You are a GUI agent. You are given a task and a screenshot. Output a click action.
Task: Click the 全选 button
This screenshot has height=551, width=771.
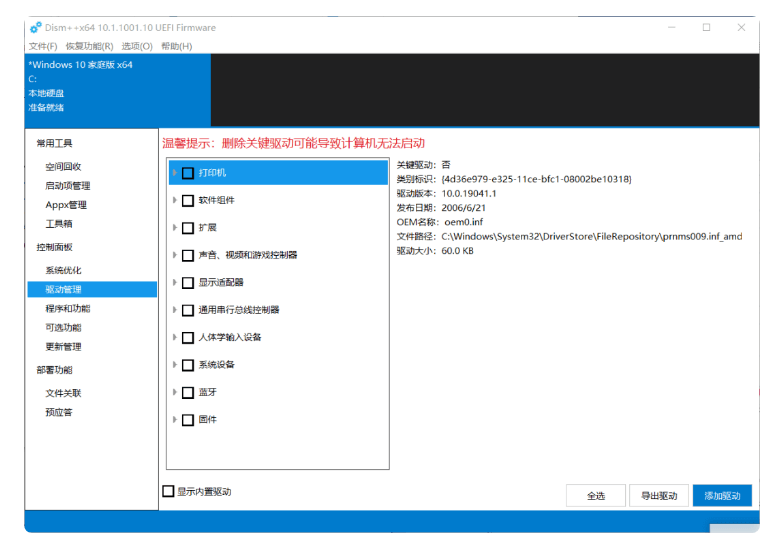[595, 496]
